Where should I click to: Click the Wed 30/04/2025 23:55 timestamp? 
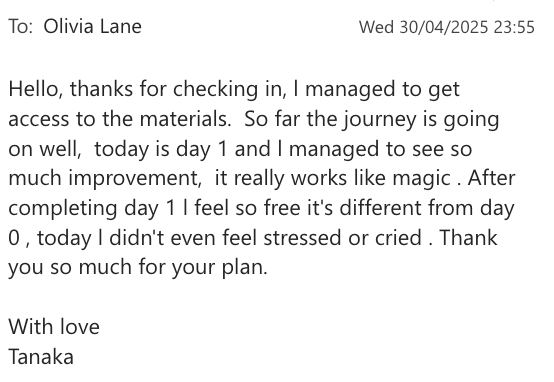447,27
